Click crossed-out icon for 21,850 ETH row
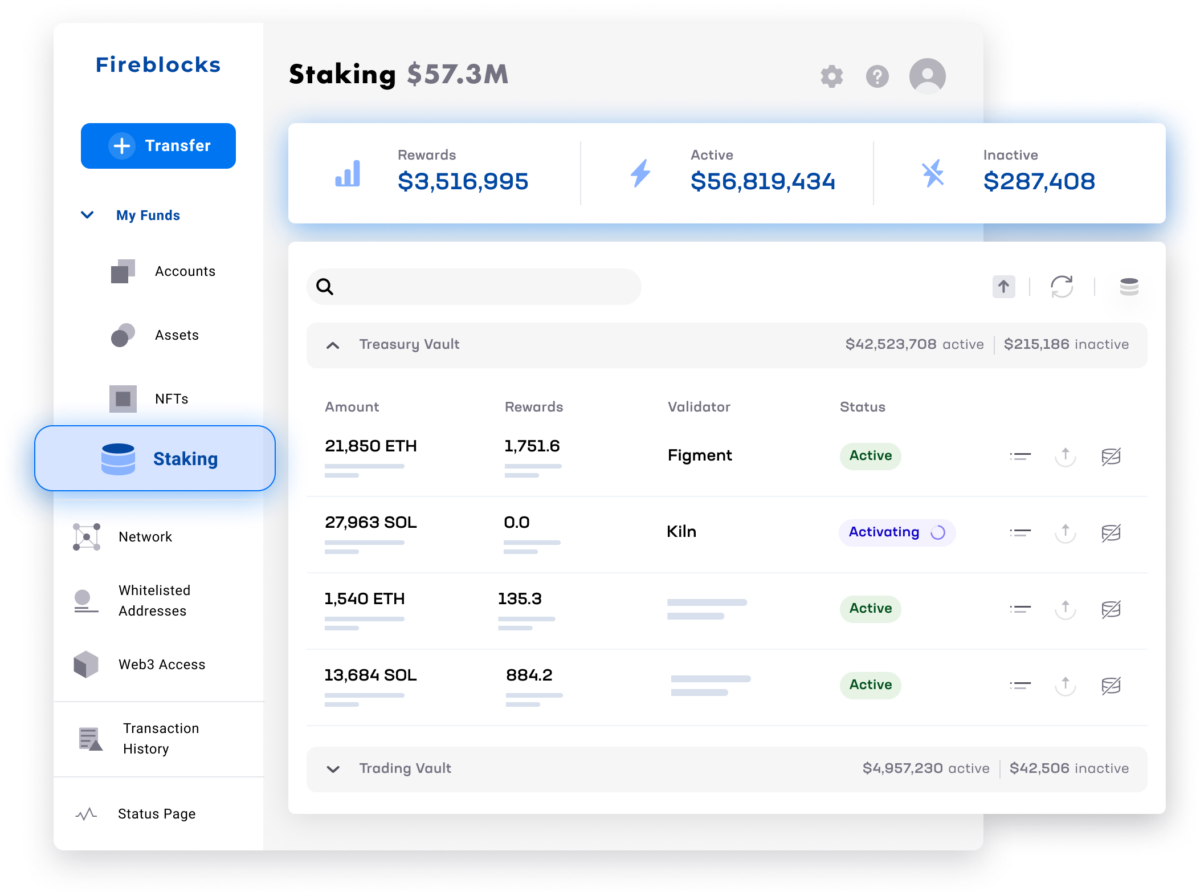The image size is (1200, 896). click(x=1110, y=456)
